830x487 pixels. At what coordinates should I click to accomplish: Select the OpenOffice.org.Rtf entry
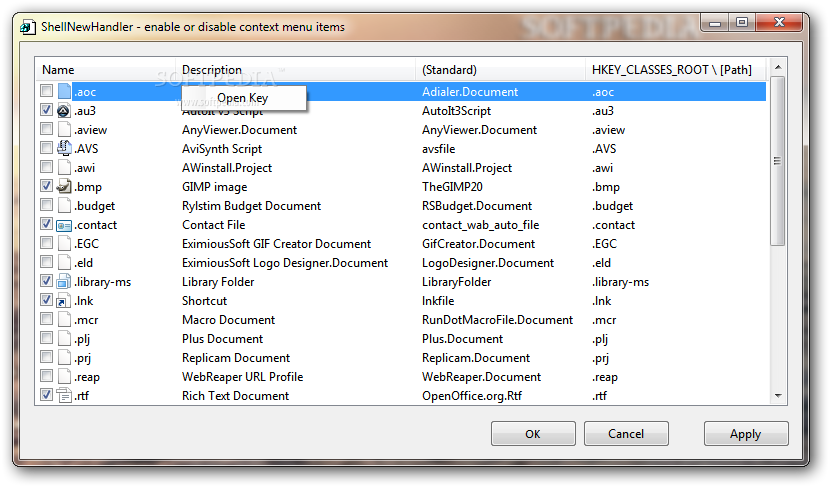click(x=472, y=396)
